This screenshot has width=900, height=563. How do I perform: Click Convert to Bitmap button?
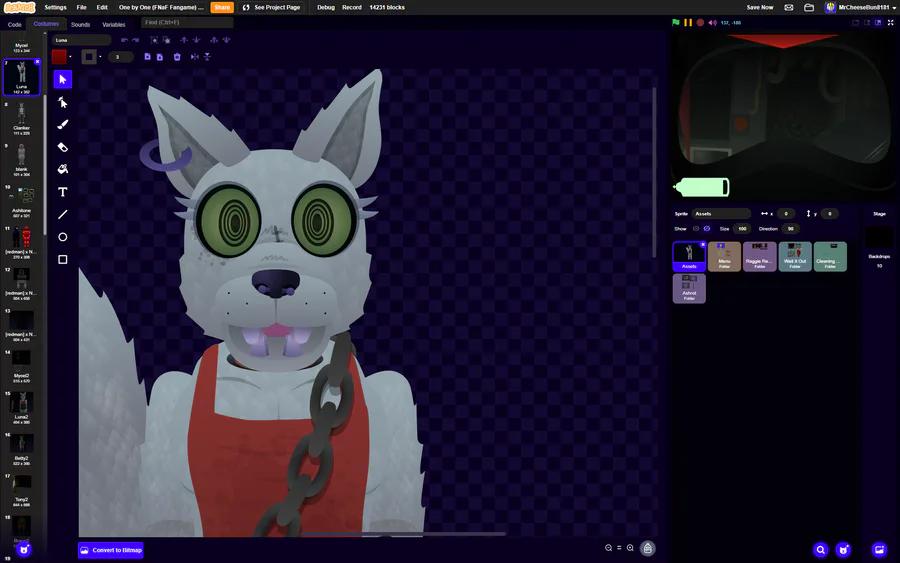[111, 550]
